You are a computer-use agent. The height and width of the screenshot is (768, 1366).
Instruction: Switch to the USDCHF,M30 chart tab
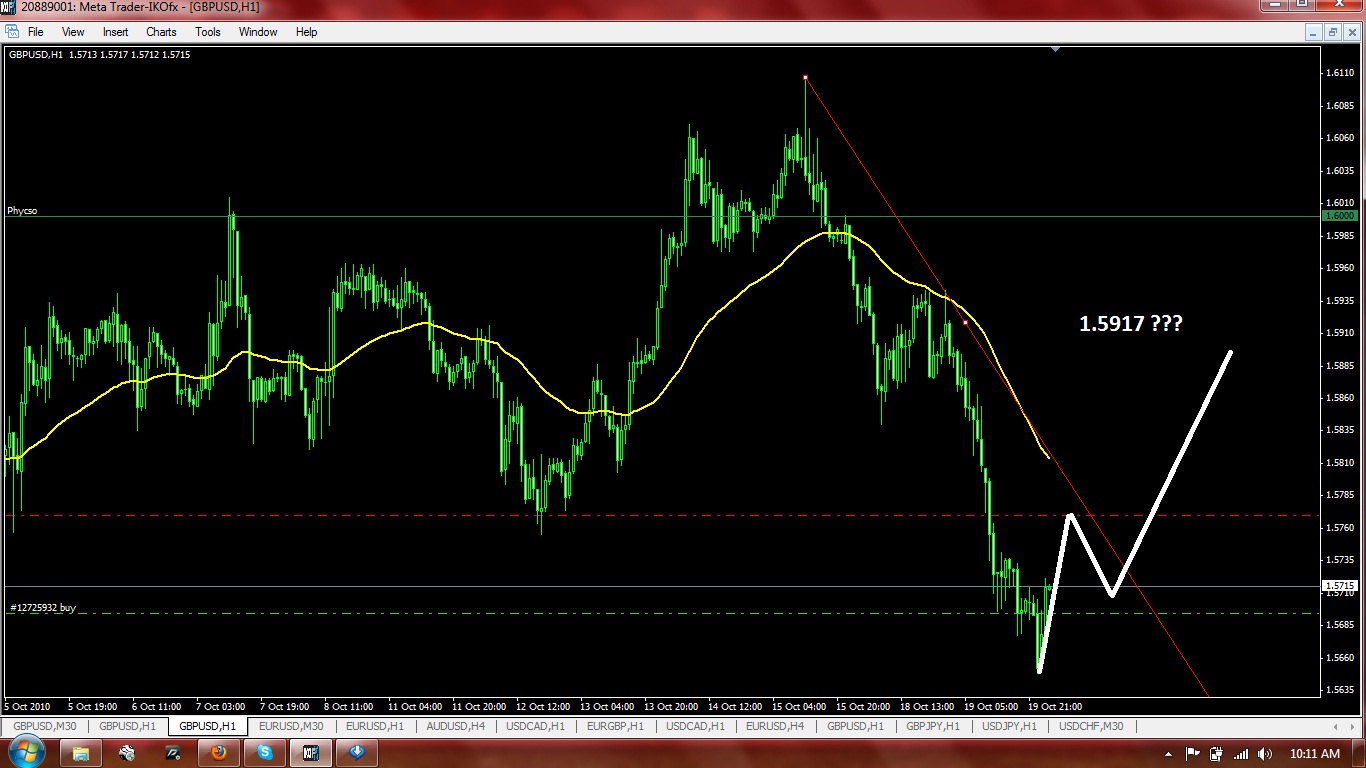[x=1091, y=726]
